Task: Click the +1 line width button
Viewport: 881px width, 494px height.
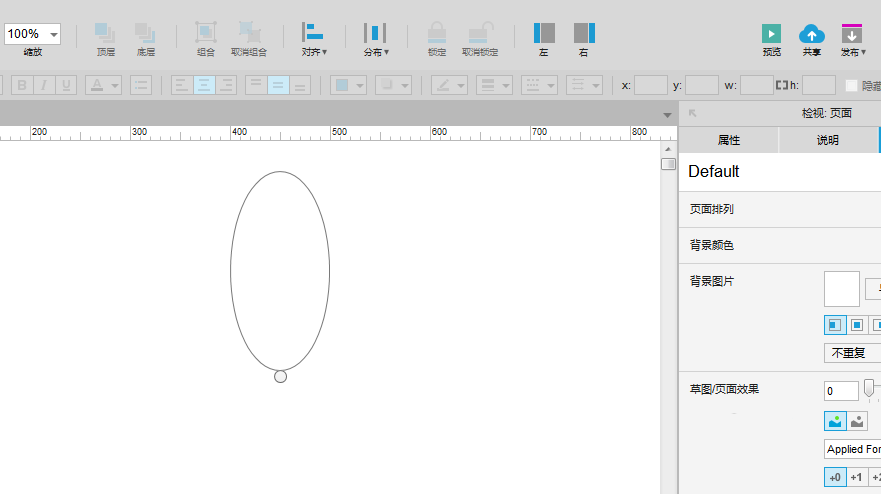Action: [x=856, y=478]
